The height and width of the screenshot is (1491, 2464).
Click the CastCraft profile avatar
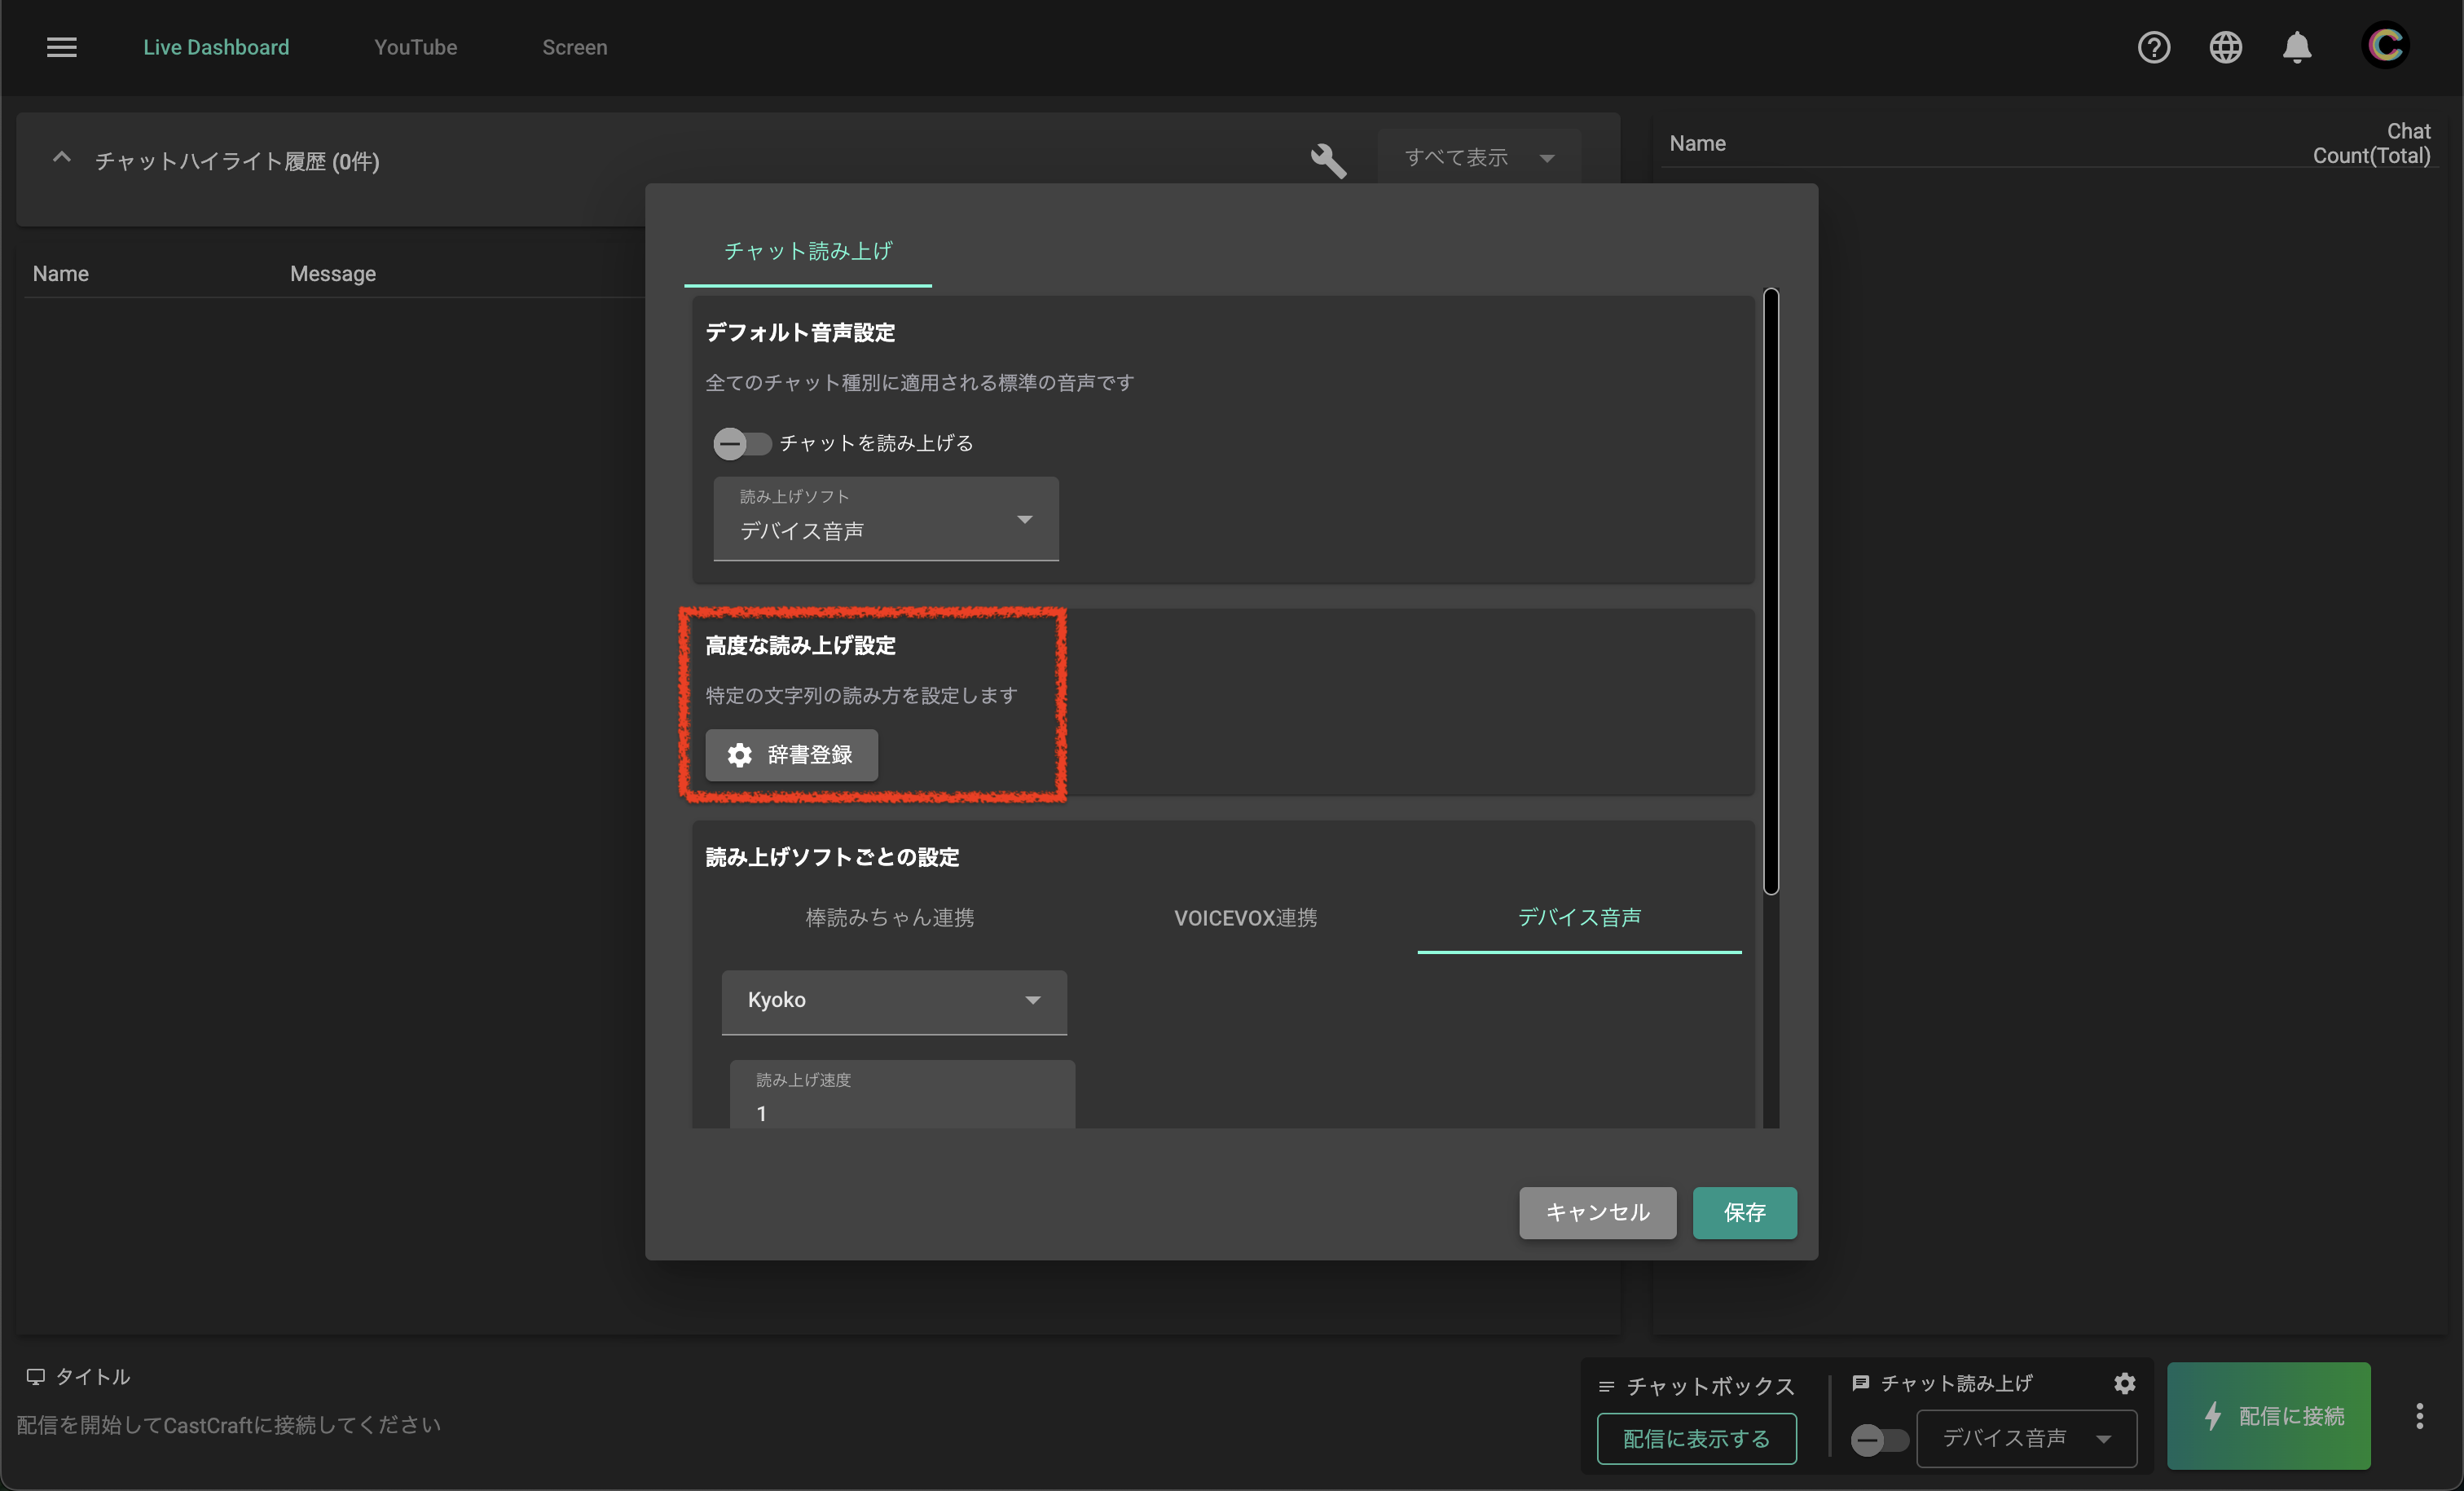pos(2385,46)
